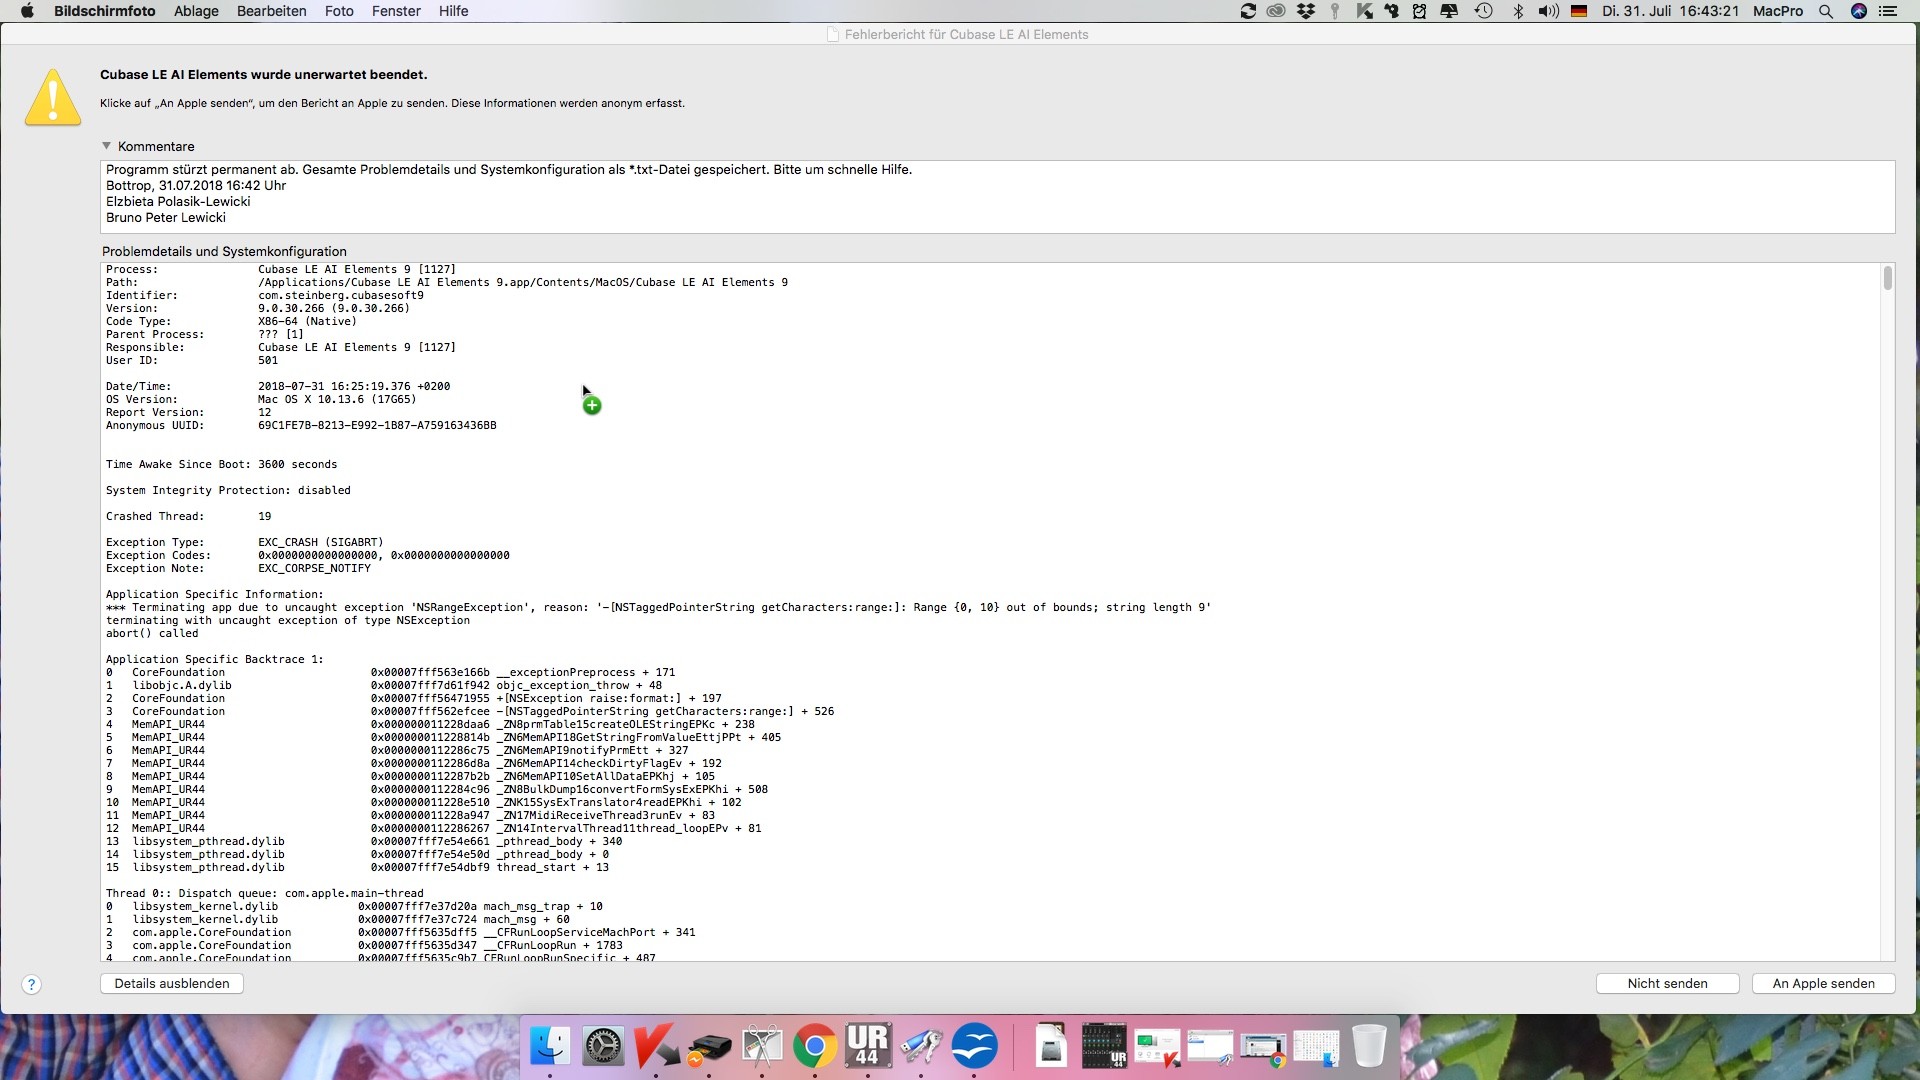Open Spotlight search magnifier
Screen dimensions: 1920x1080
[1826, 11]
